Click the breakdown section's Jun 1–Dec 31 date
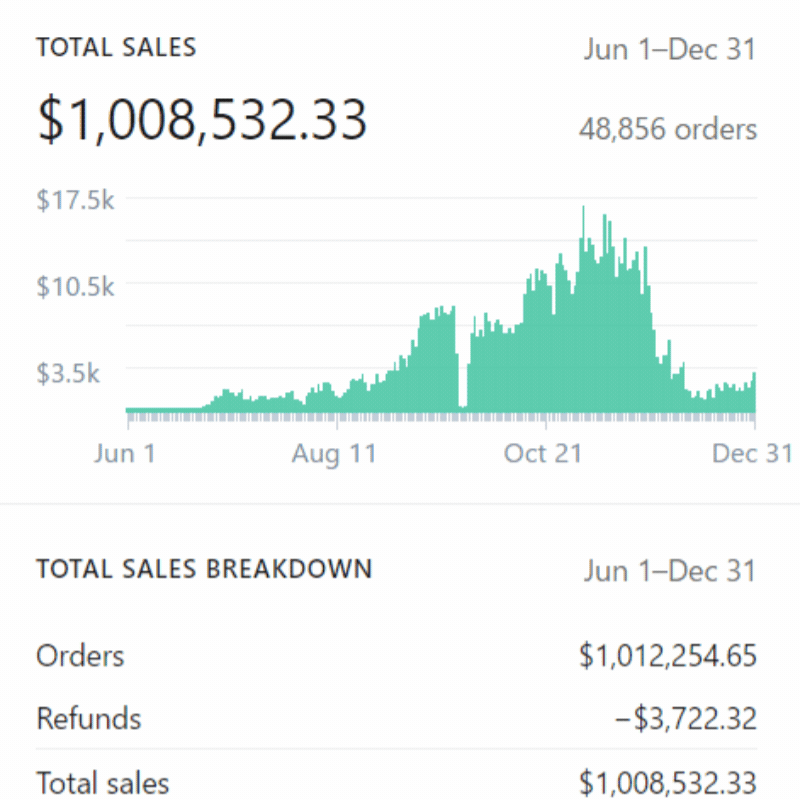The image size is (800, 800). tap(669, 571)
